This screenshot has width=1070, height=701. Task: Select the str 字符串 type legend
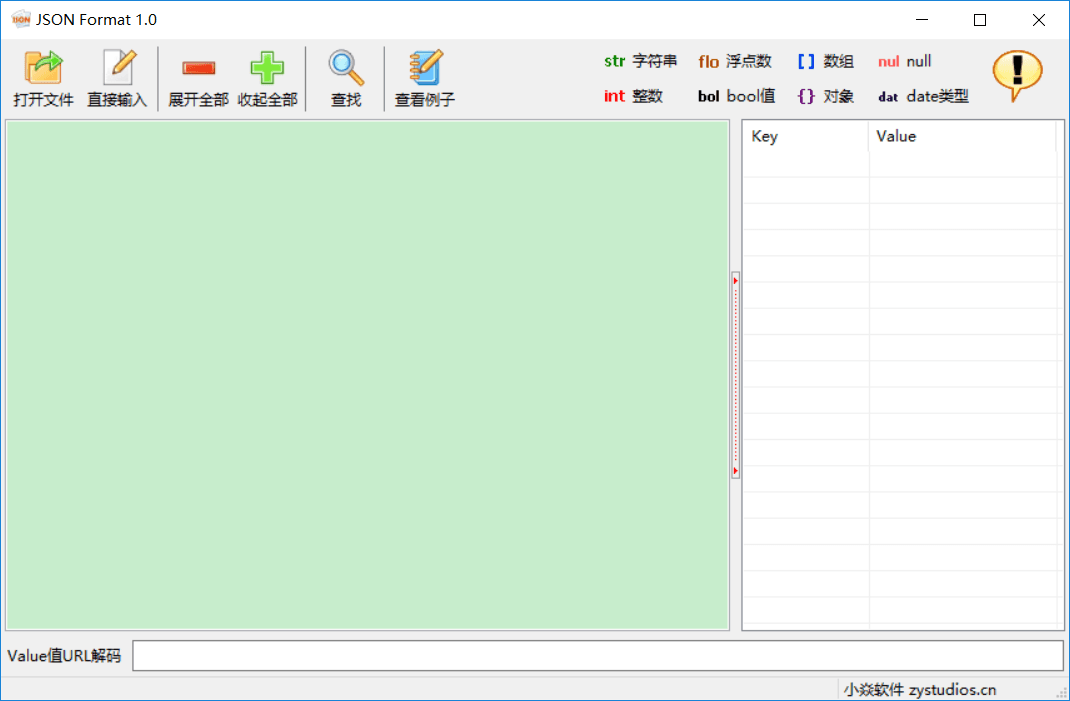point(640,61)
